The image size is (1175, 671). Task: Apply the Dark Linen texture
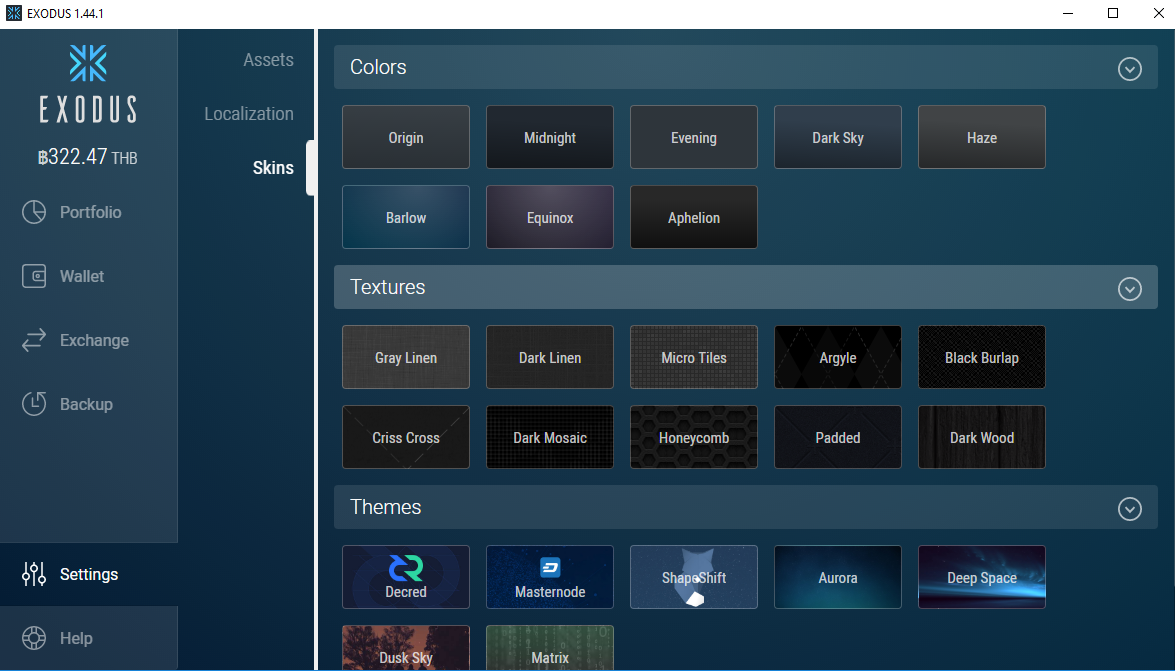(x=550, y=358)
